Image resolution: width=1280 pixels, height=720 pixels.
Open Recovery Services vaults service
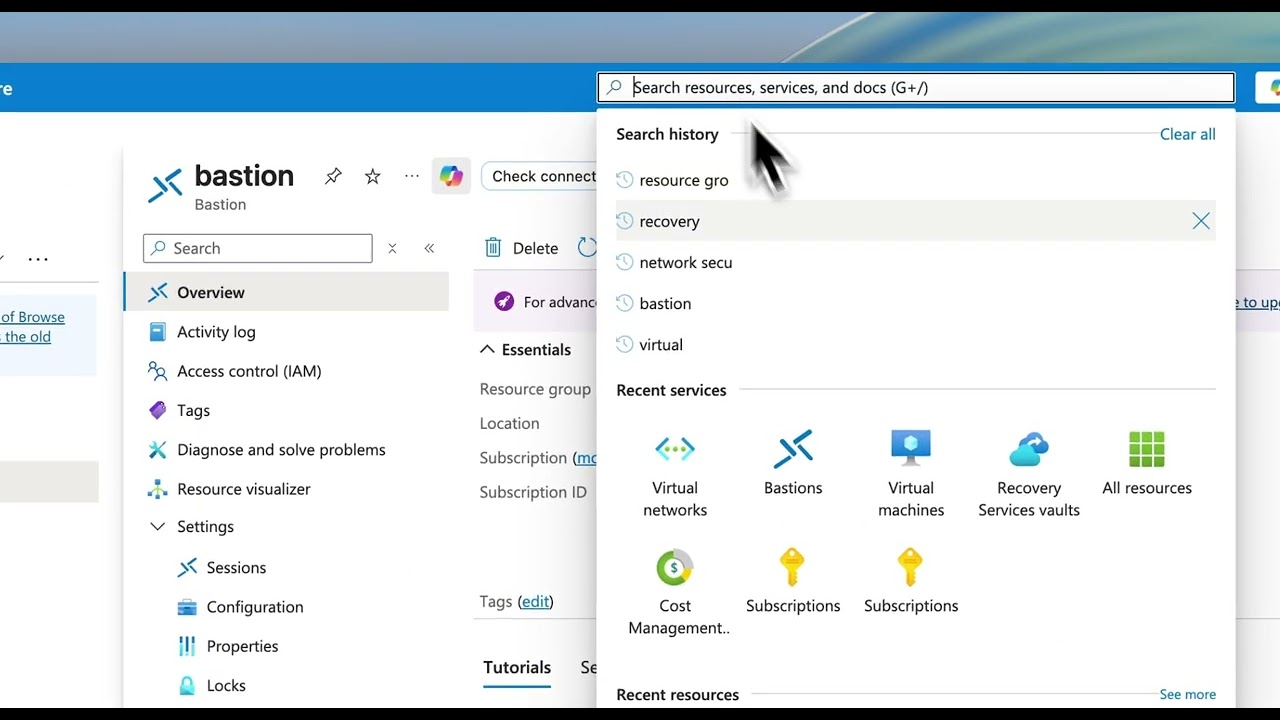point(1029,475)
